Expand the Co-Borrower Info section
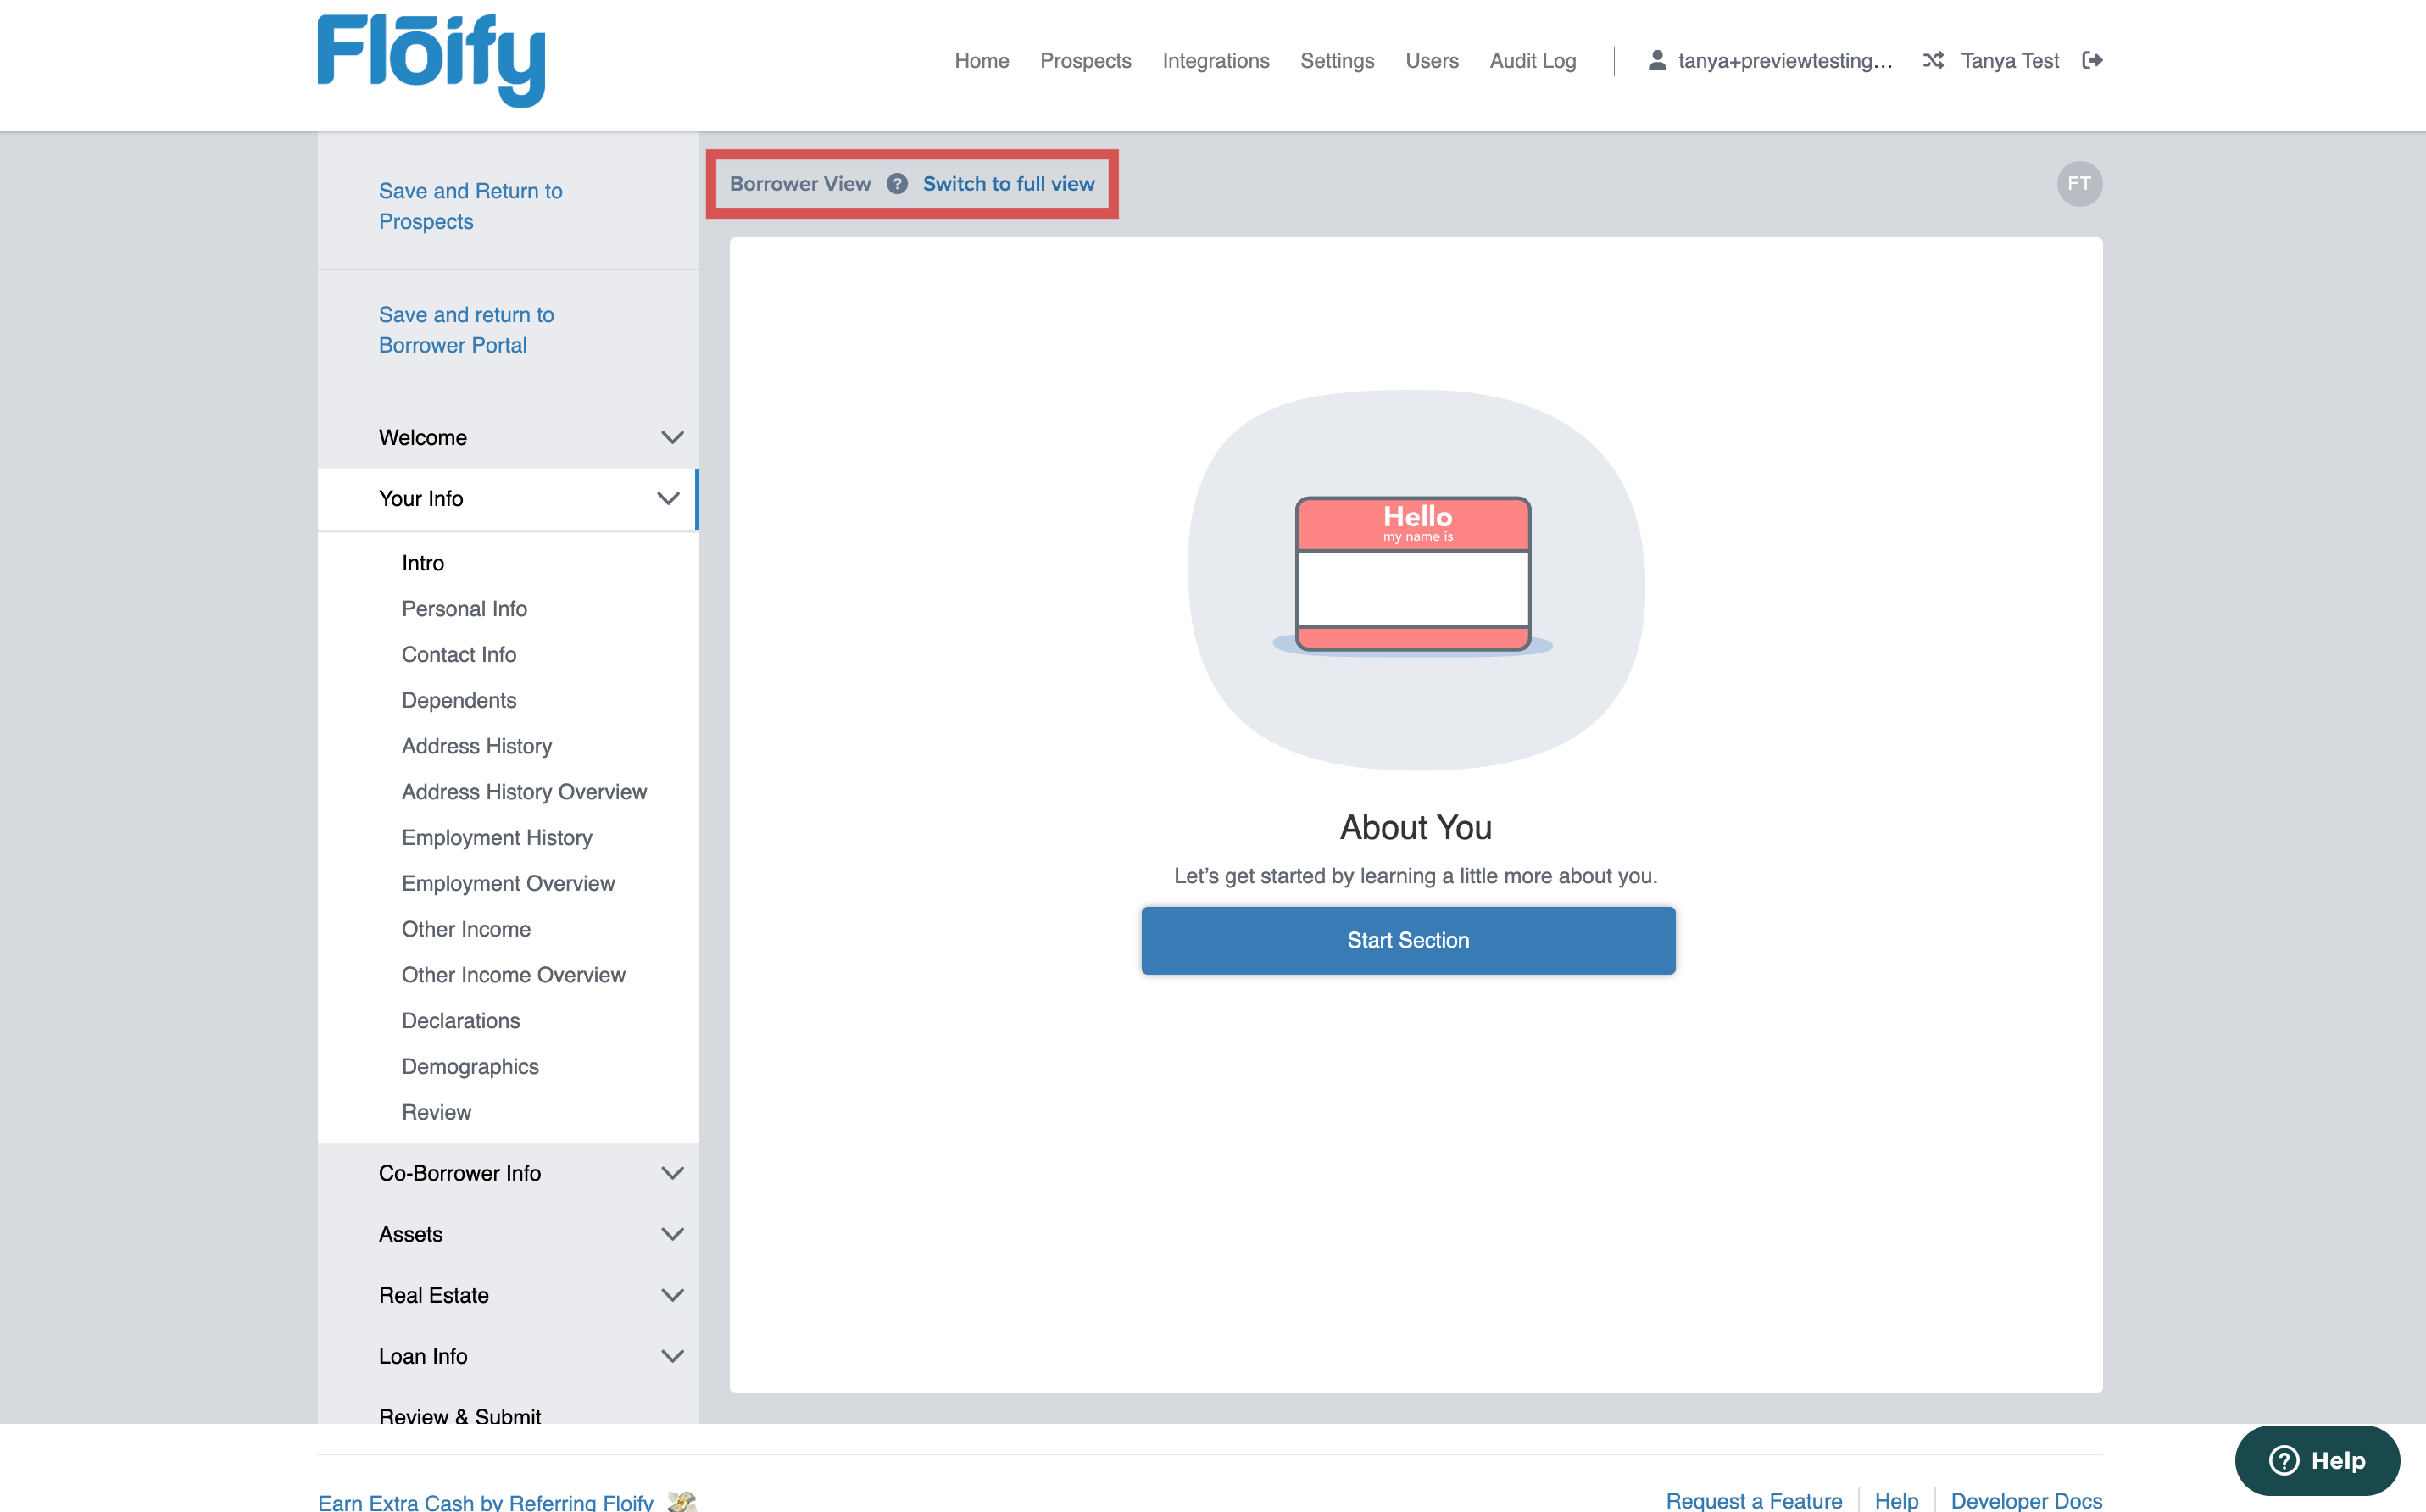 [x=672, y=1173]
